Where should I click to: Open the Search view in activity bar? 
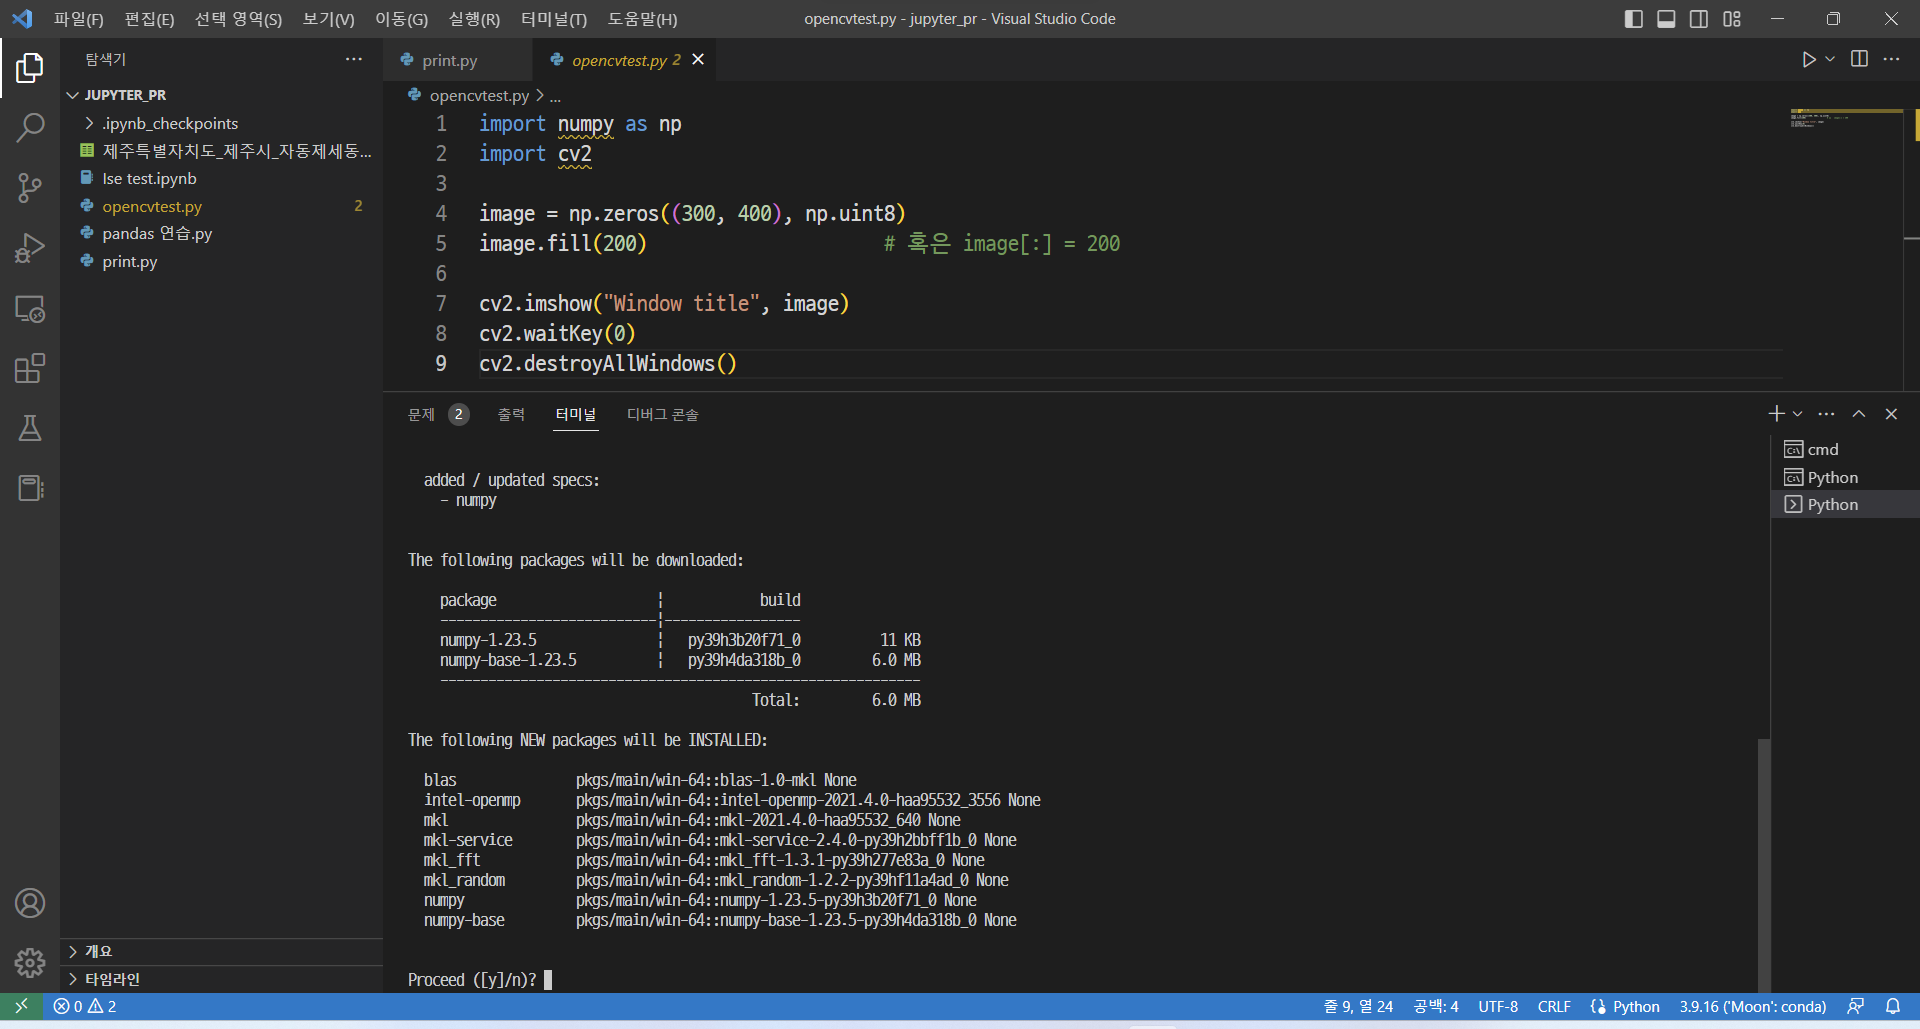(x=30, y=127)
